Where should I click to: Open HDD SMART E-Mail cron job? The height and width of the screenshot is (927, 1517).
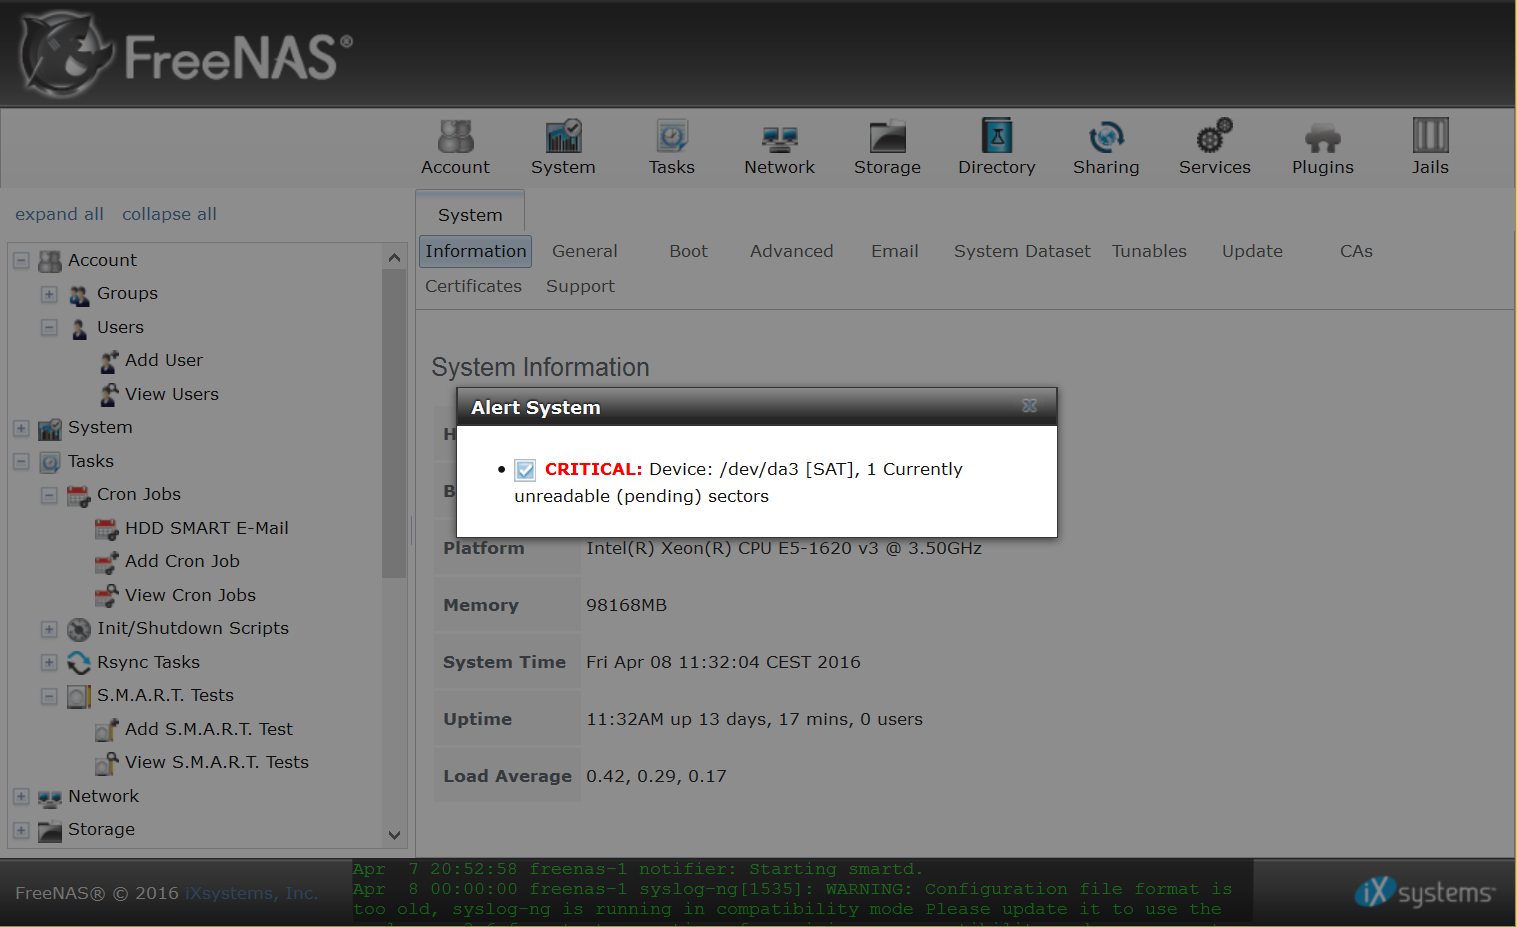point(206,529)
